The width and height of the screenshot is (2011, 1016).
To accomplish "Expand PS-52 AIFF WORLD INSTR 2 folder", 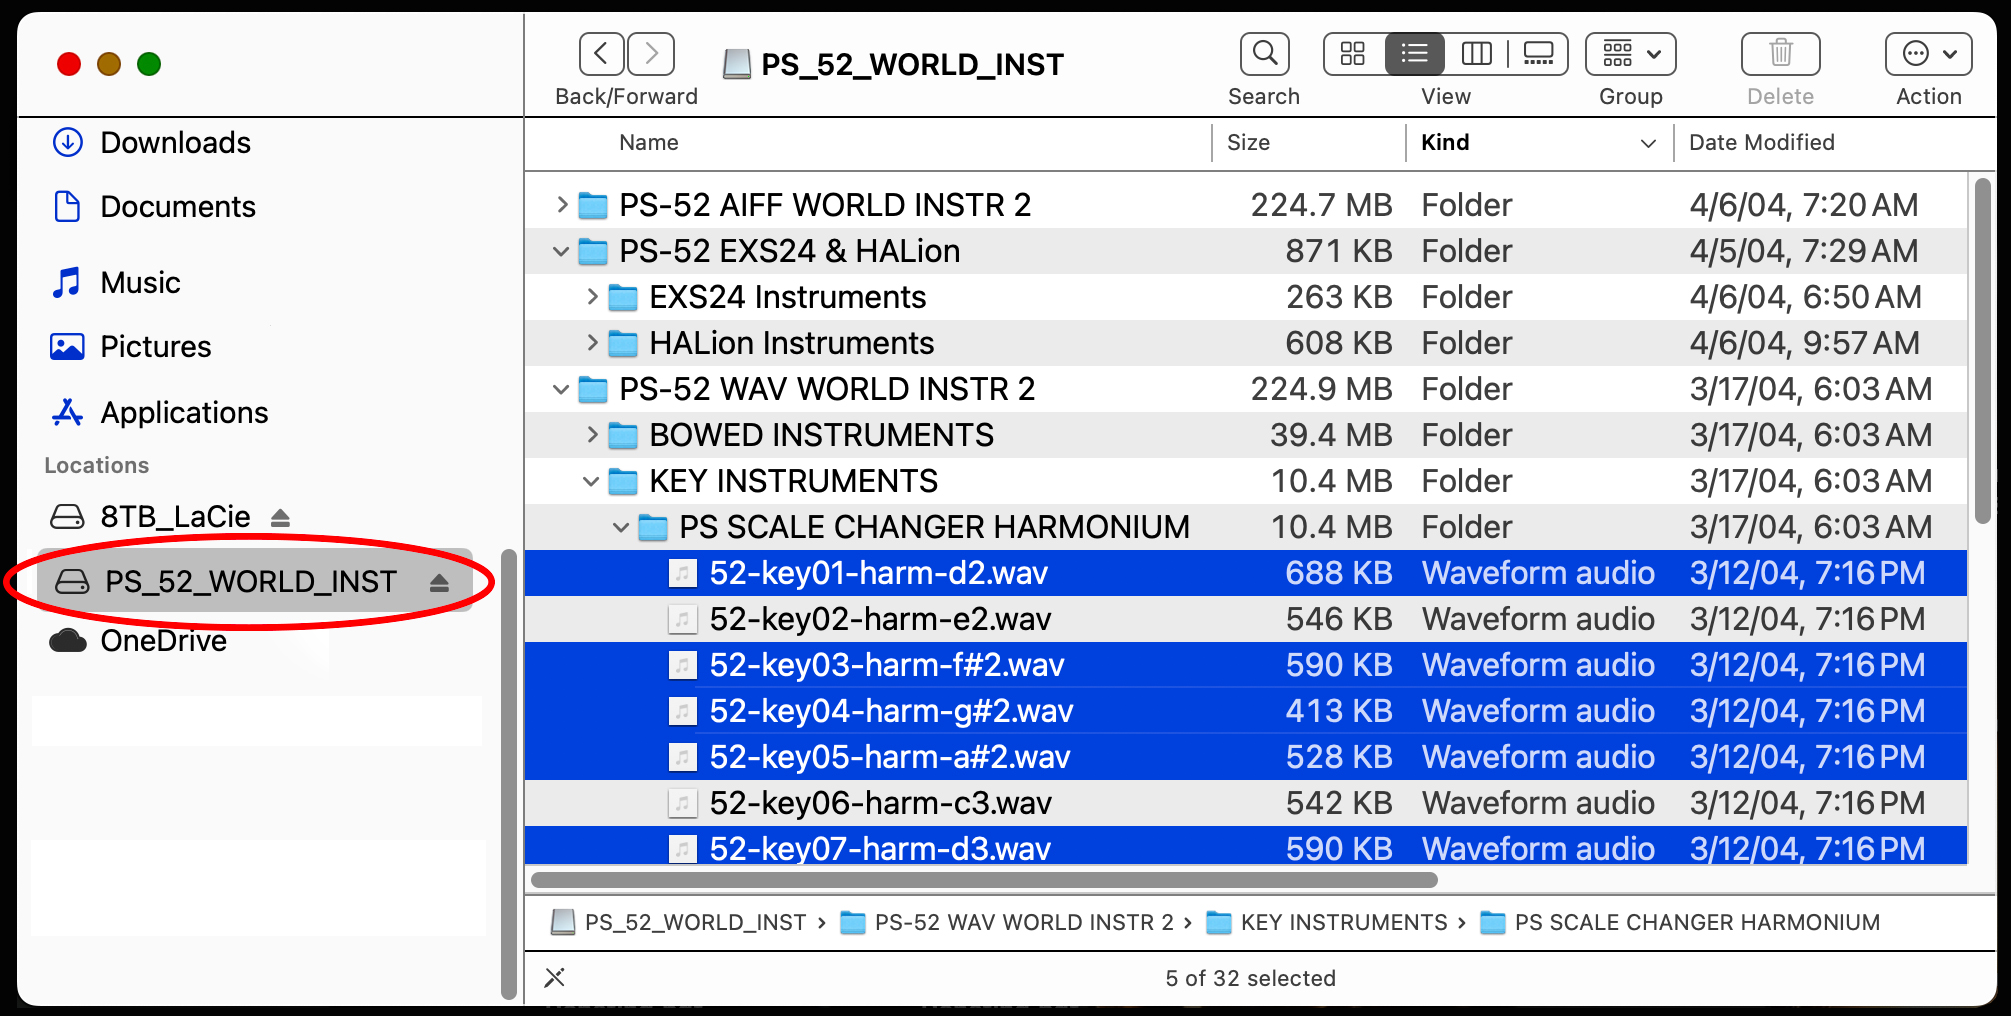I will tap(562, 205).
